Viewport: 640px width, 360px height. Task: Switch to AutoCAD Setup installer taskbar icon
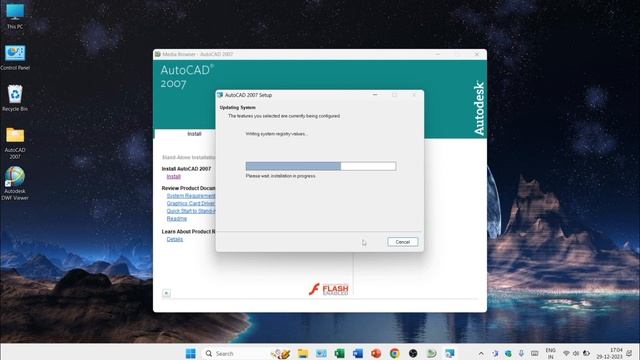coord(450,353)
